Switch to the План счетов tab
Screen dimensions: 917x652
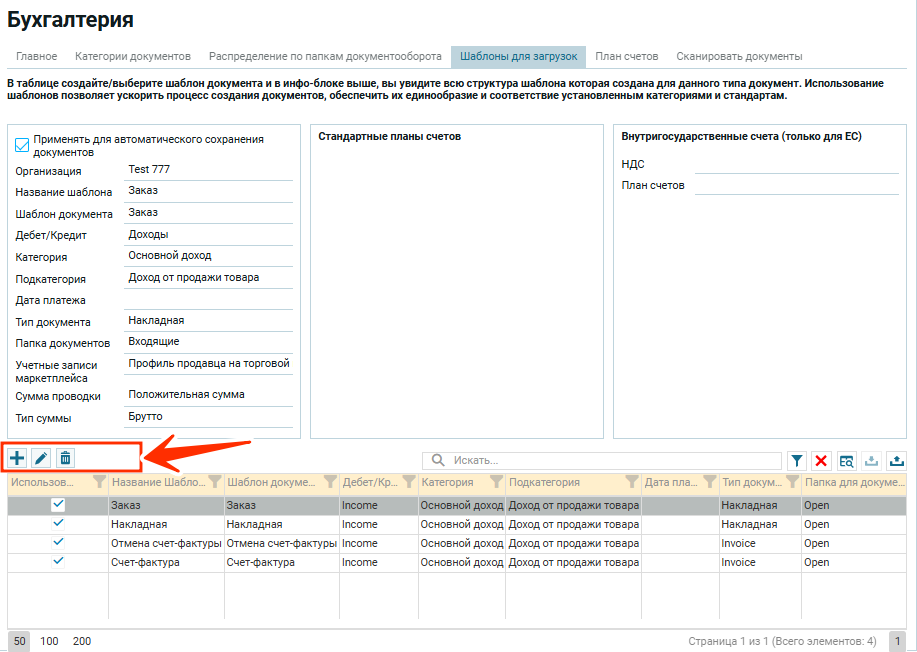tap(626, 56)
